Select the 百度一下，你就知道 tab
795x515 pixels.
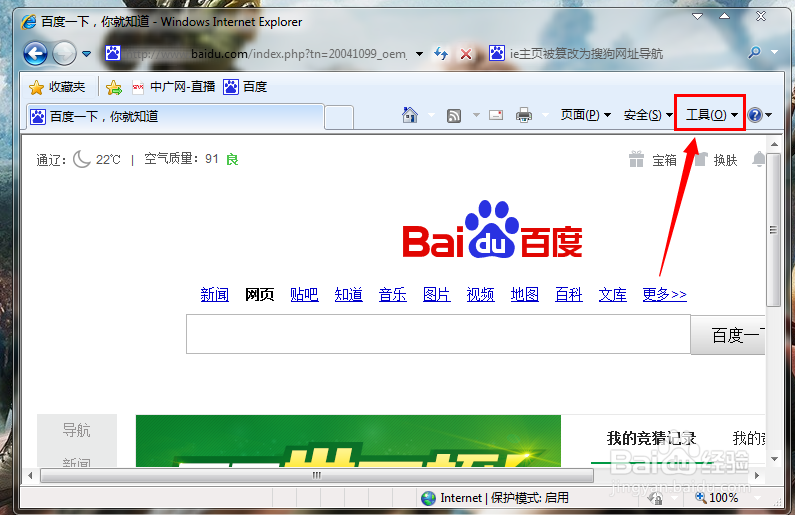(175, 117)
